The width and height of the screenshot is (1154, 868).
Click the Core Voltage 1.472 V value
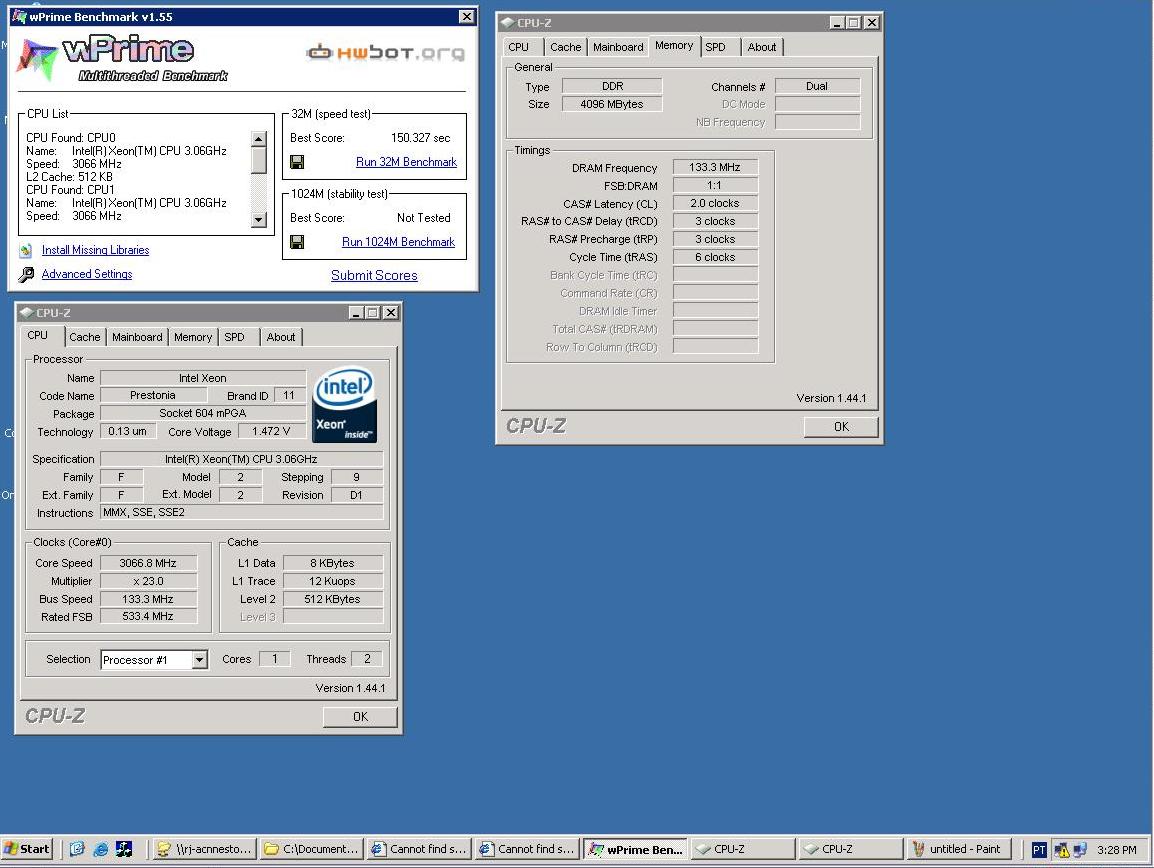coord(271,431)
